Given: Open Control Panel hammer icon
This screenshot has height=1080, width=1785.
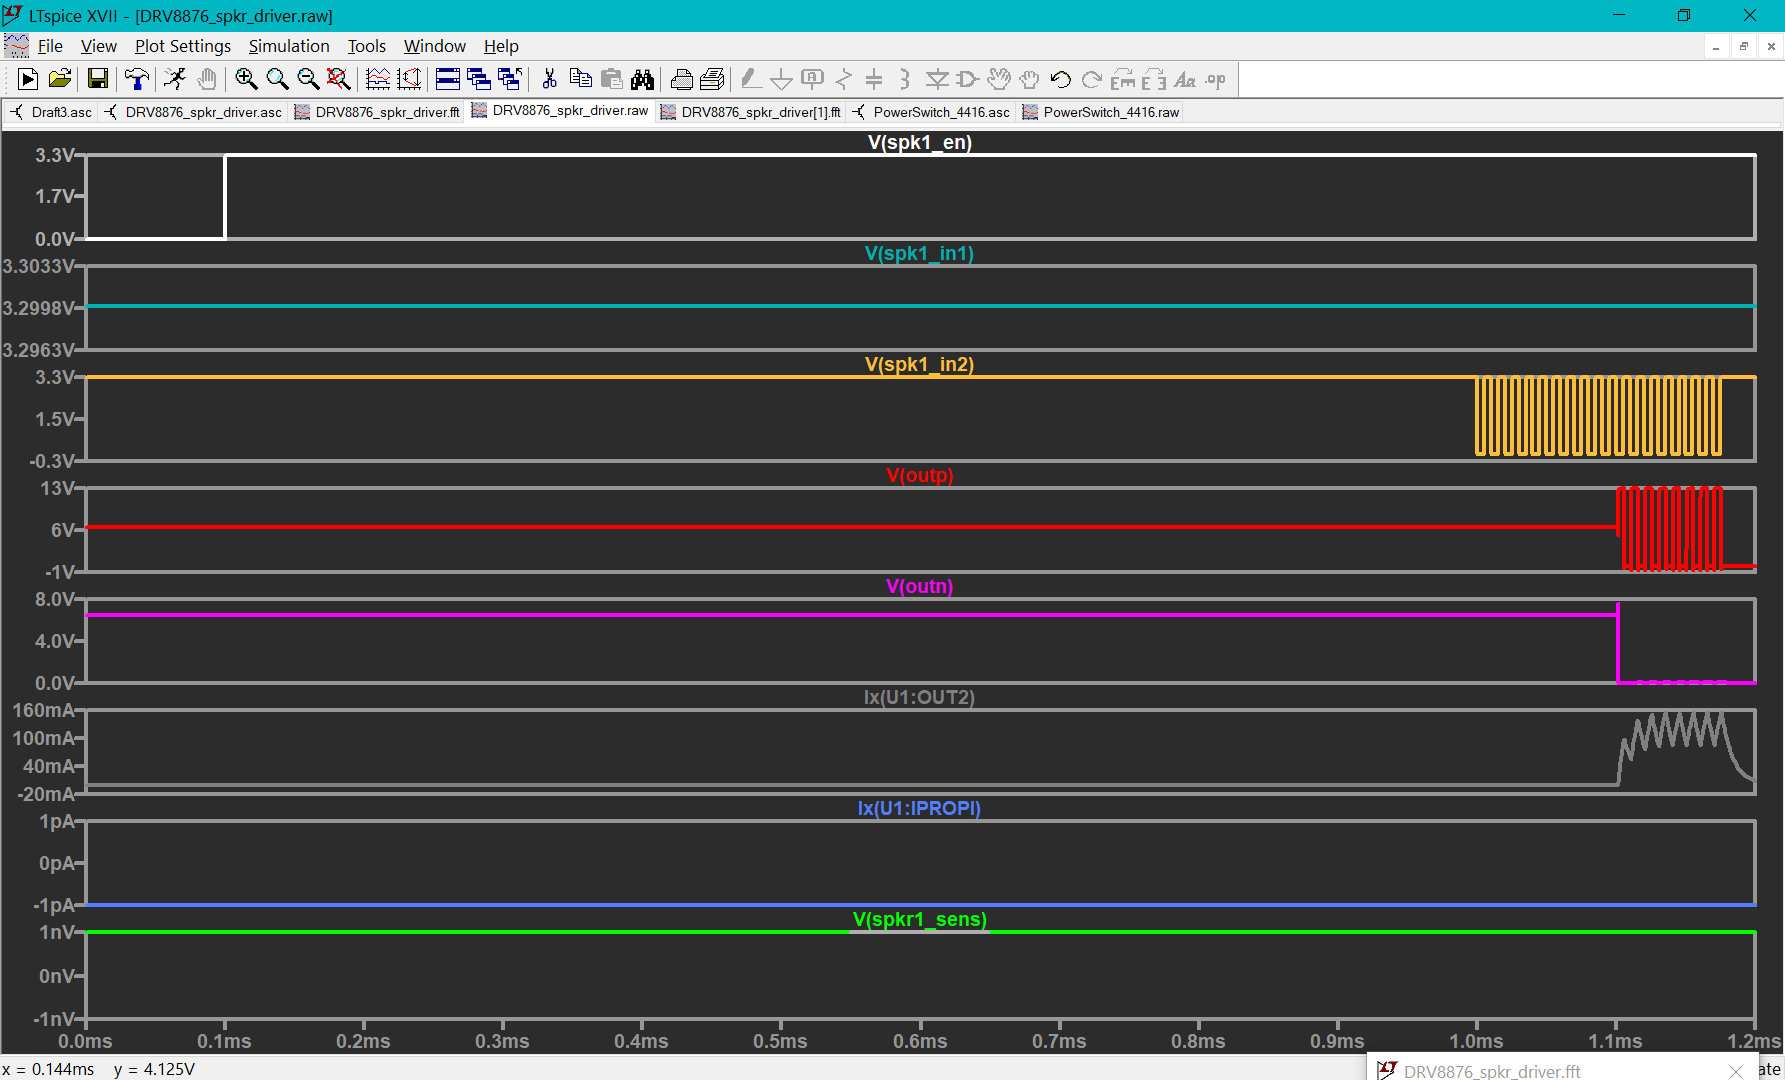Looking at the screenshot, I should point(137,79).
